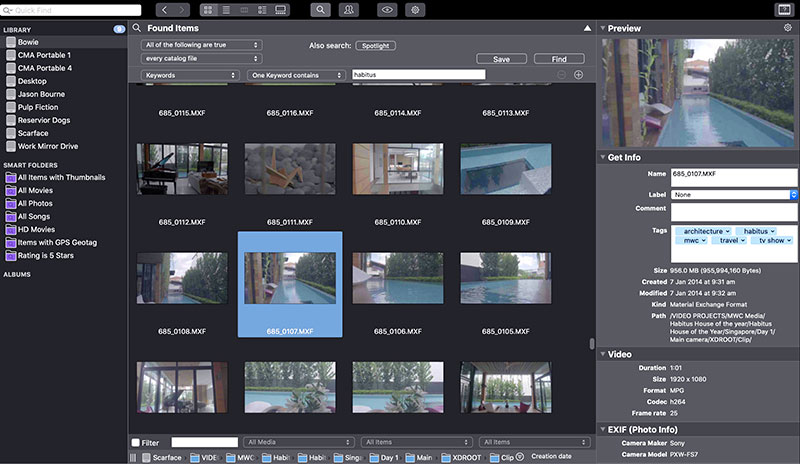Go forward with the right arrow button
The width and height of the screenshot is (800, 464).
point(182,10)
